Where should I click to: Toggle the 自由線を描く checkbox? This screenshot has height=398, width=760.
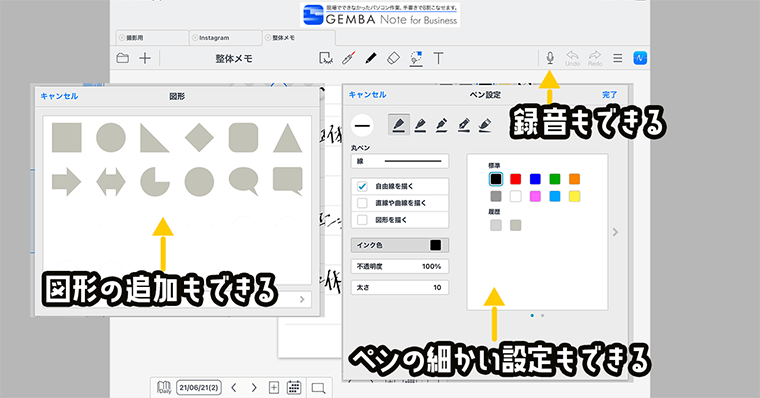tap(362, 186)
